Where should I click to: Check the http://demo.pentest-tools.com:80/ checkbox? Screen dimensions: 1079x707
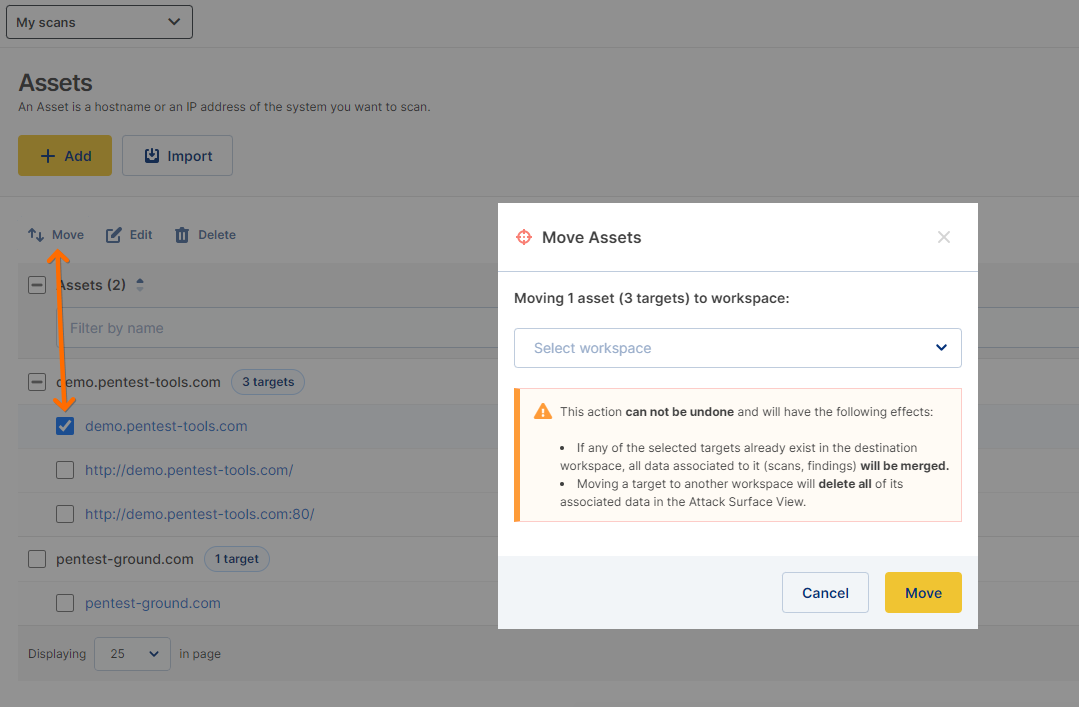65,514
